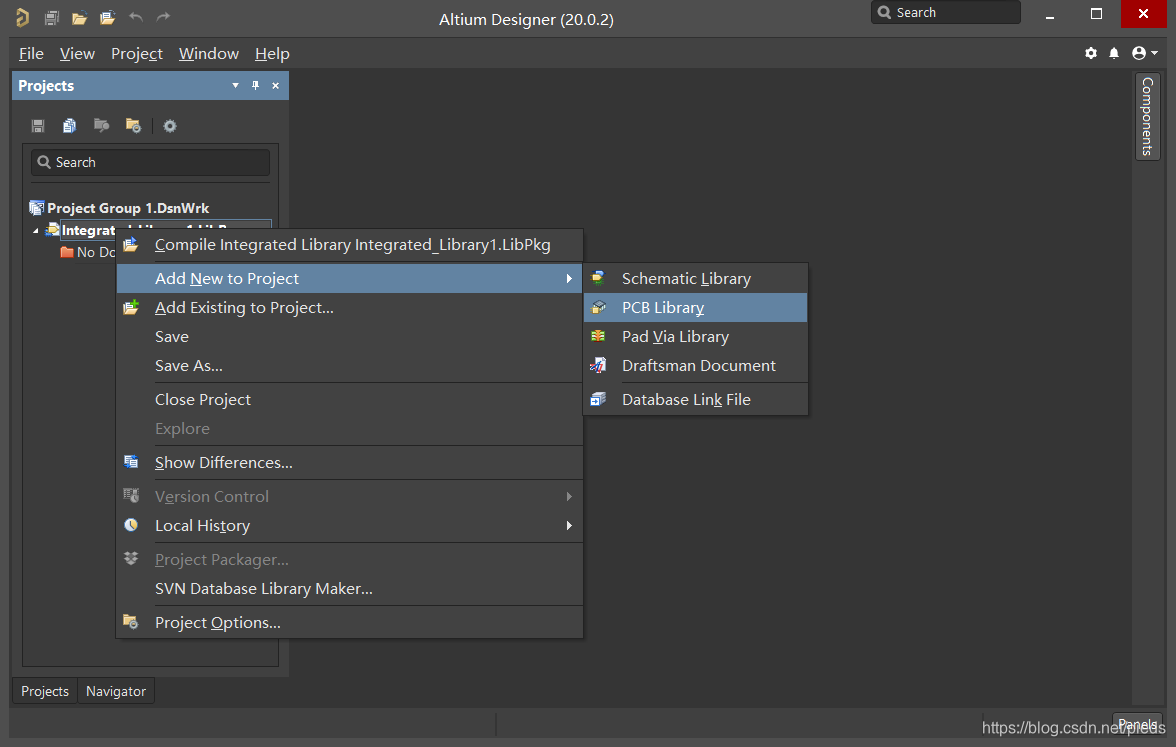Click the save icon in Projects panel toolbar
This screenshot has height=747, width=1176.
click(x=38, y=126)
